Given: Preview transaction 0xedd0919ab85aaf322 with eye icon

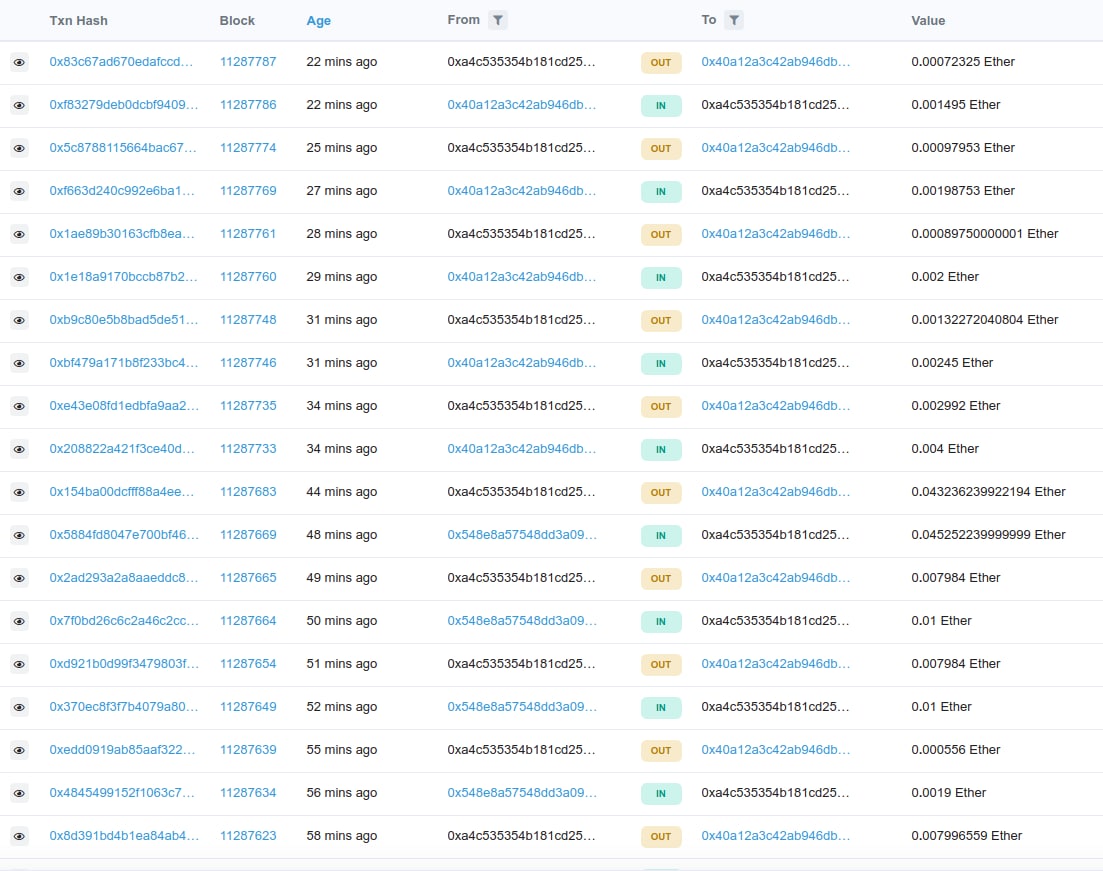Looking at the screenshot, I should (20, 750).
